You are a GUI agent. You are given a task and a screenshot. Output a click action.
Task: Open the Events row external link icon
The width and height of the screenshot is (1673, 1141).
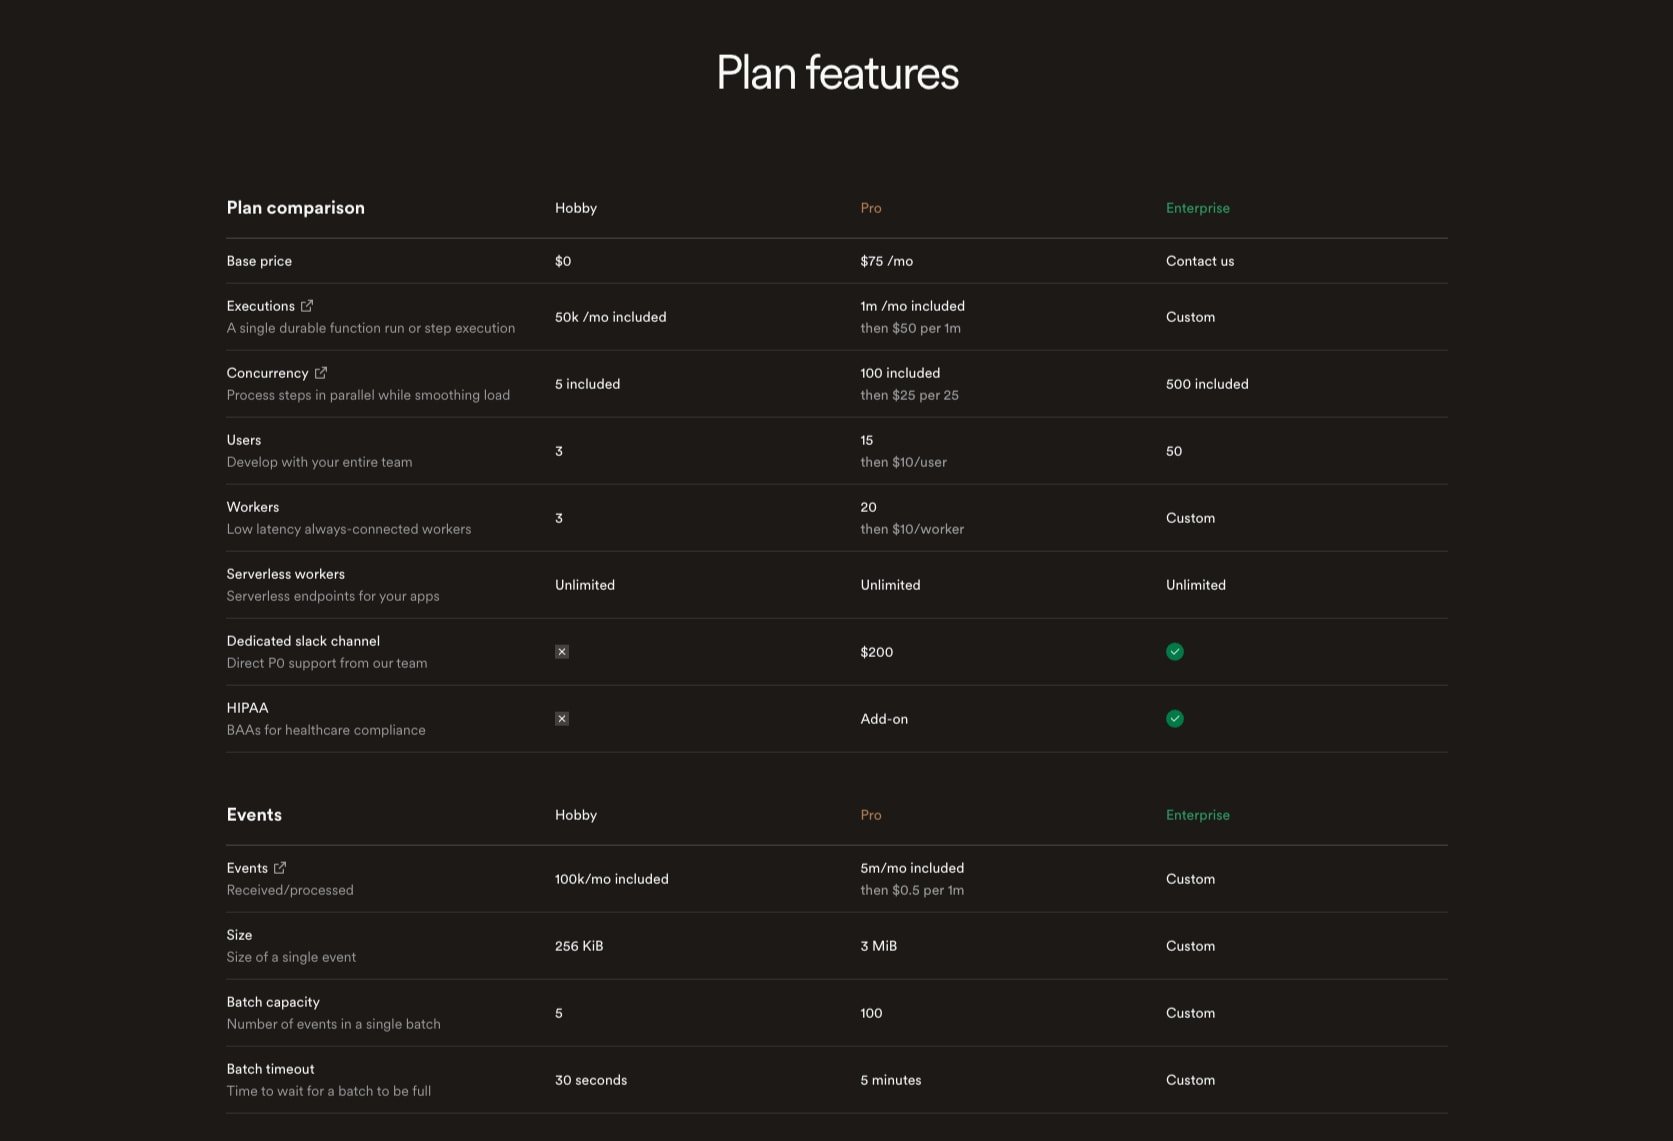pyautogui.click(x=280, y=868)
